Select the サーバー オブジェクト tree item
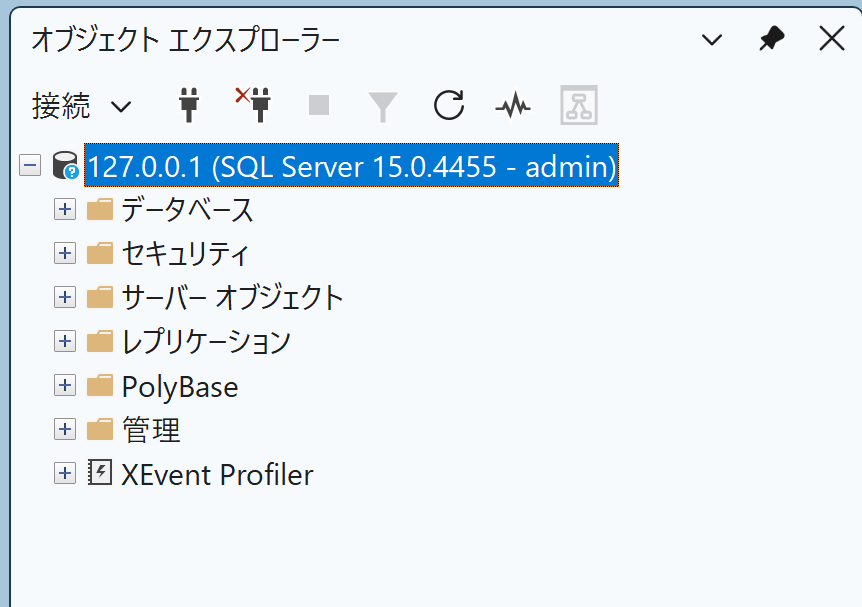The width and height of the screenshot is (862, 607). [232, 298]
